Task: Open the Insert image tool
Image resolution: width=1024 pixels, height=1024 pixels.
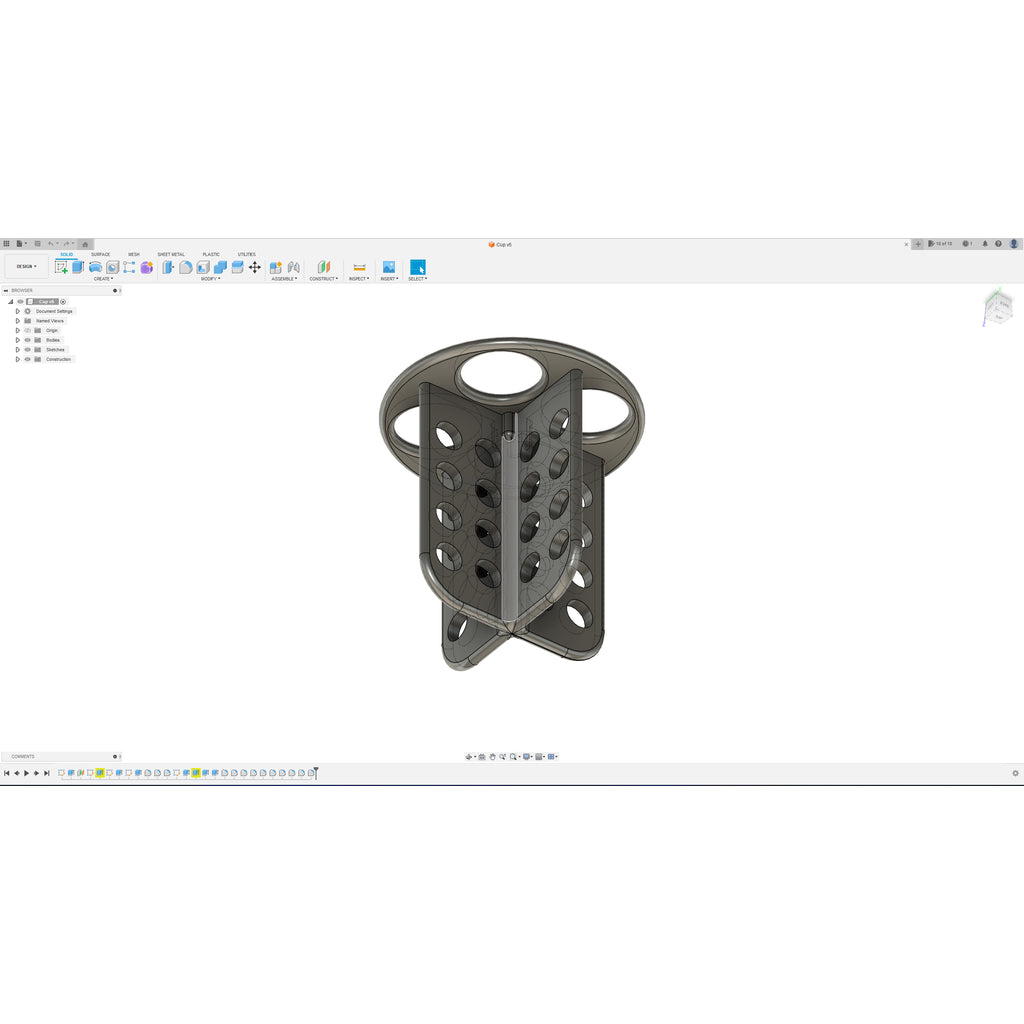Action: click(389, 267)
